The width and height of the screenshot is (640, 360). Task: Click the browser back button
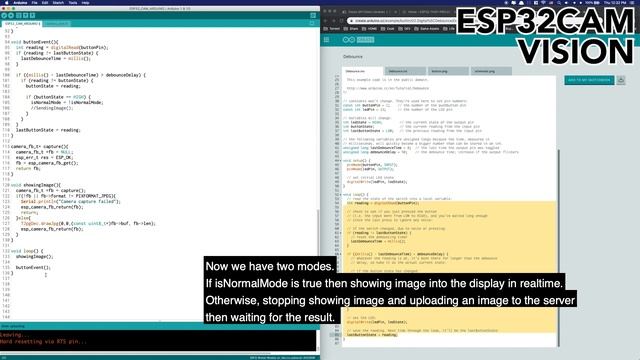tap(326, 20)
